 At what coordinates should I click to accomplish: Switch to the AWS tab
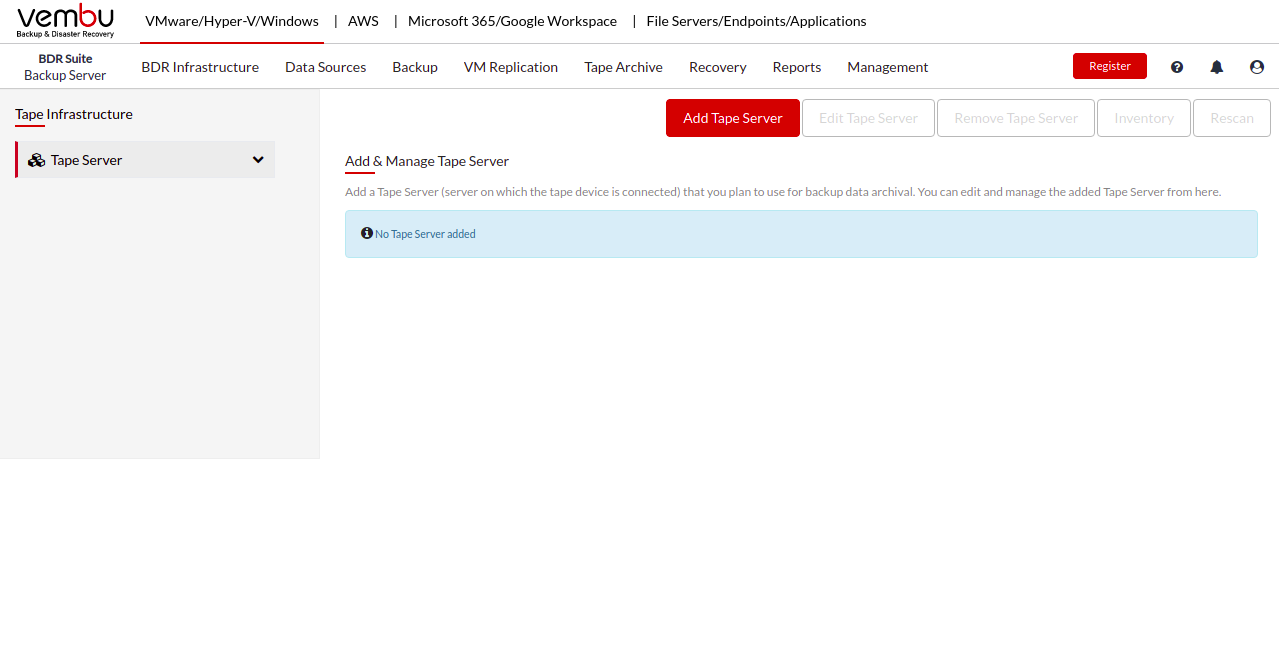point(363,21)
